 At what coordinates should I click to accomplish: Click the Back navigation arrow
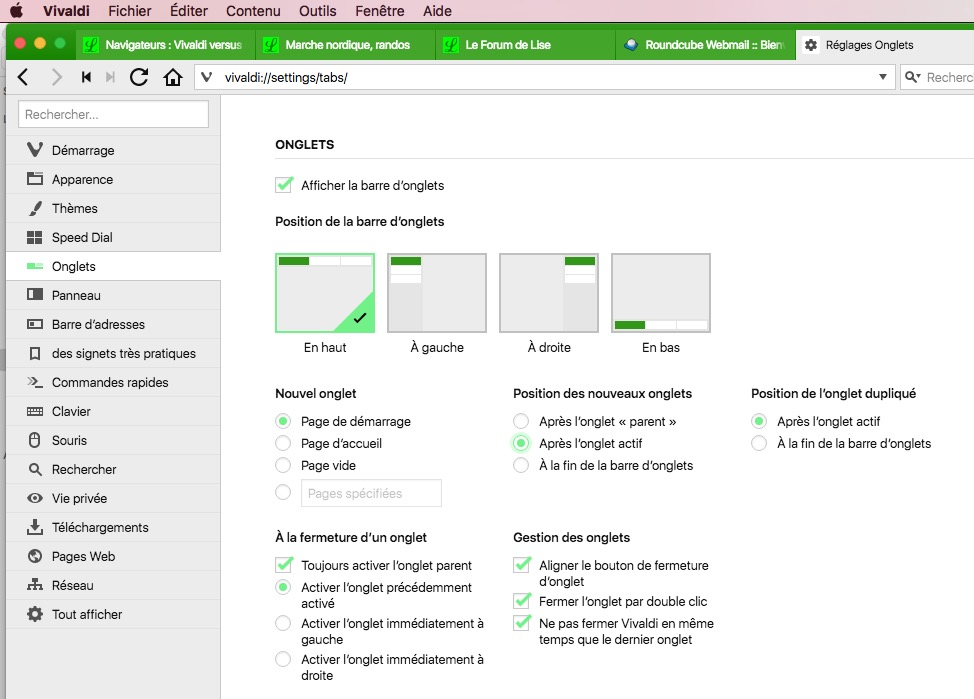24,77
